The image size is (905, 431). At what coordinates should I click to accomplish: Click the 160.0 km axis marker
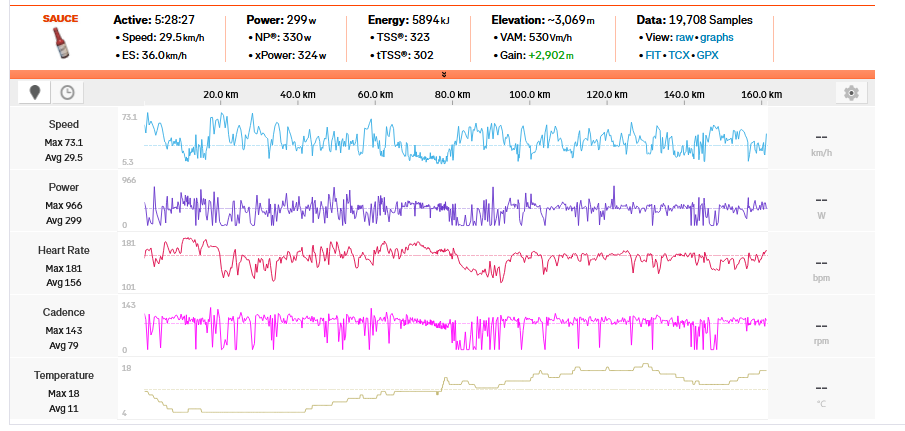click(761, 95)
